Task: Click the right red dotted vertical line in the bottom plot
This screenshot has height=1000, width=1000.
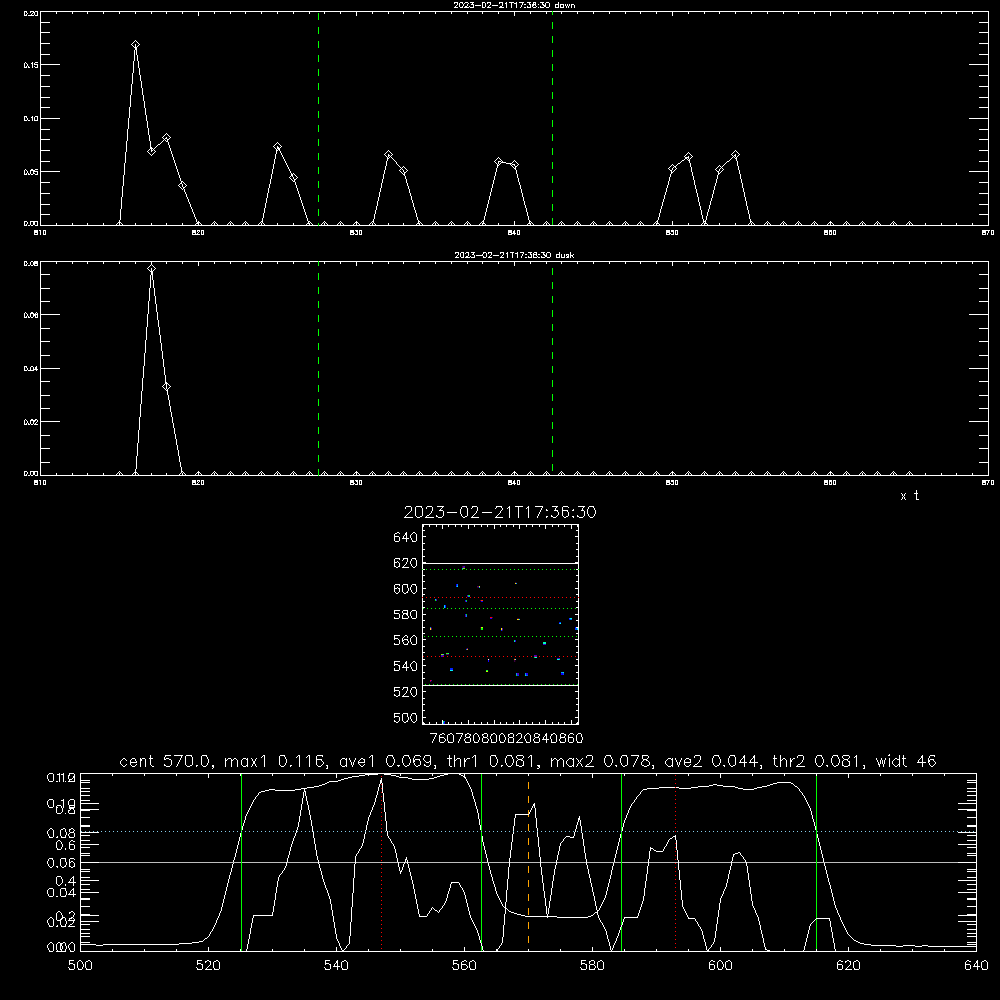Action: point(675,862)
